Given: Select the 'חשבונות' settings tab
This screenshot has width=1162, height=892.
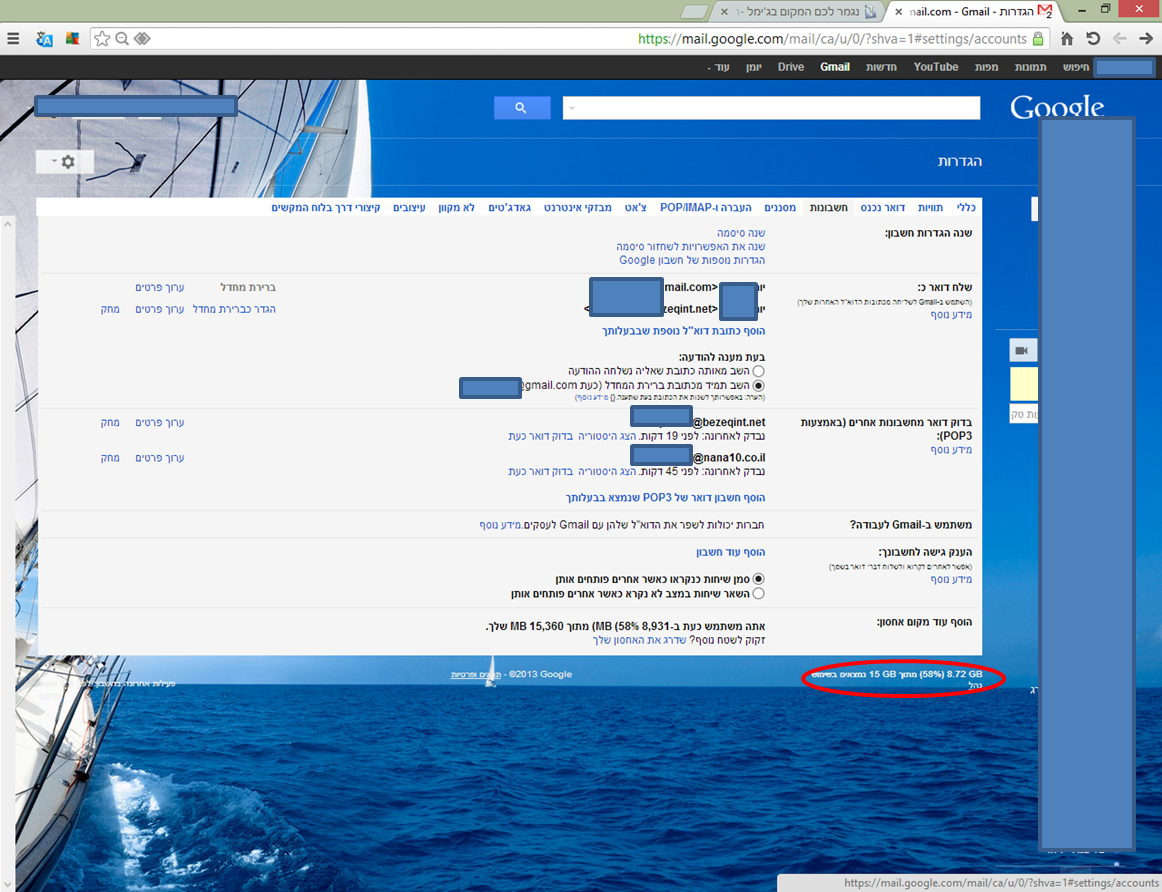Looking at the screenshot, I should click(x=829, y=207).
